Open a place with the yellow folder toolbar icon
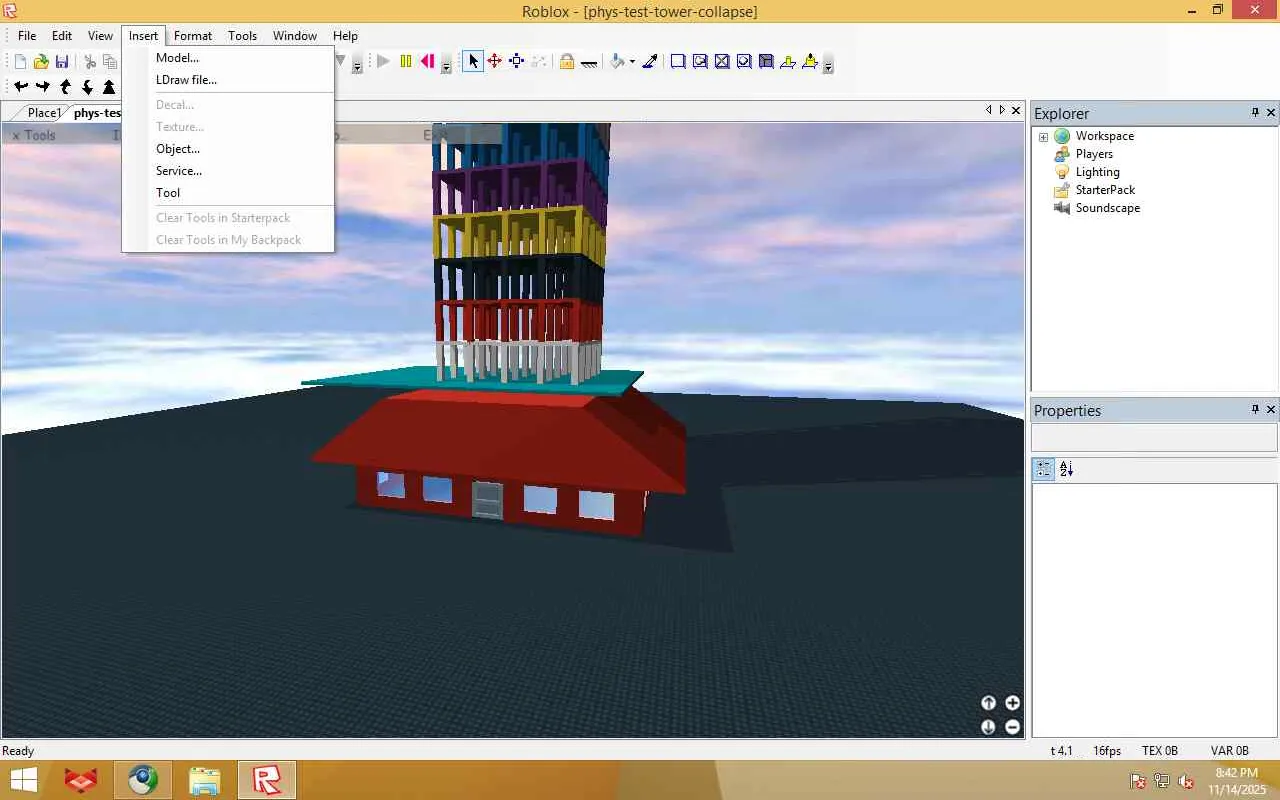1280x800 pixels. (x=41, y=62)
